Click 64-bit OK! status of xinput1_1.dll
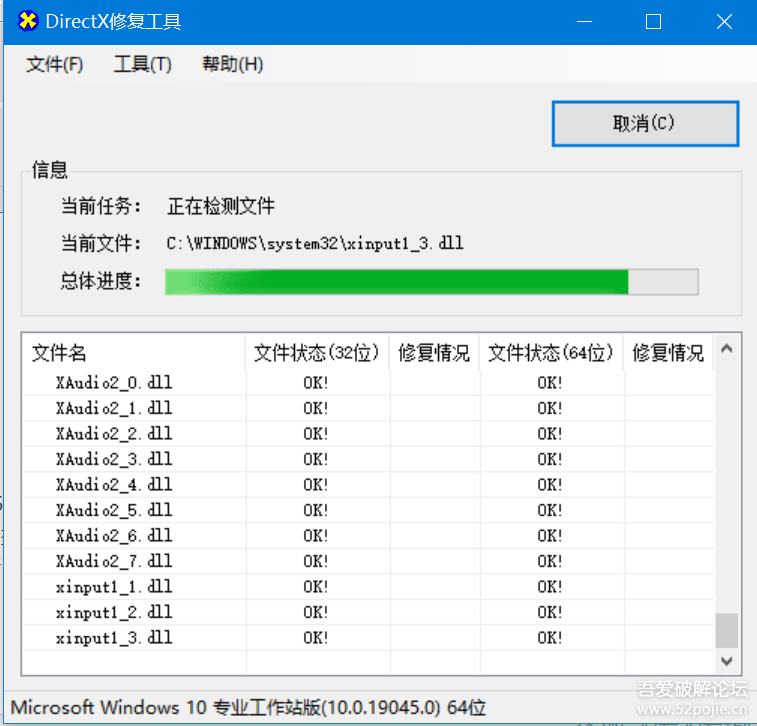The image size is (757, 726). coord(550,587)
